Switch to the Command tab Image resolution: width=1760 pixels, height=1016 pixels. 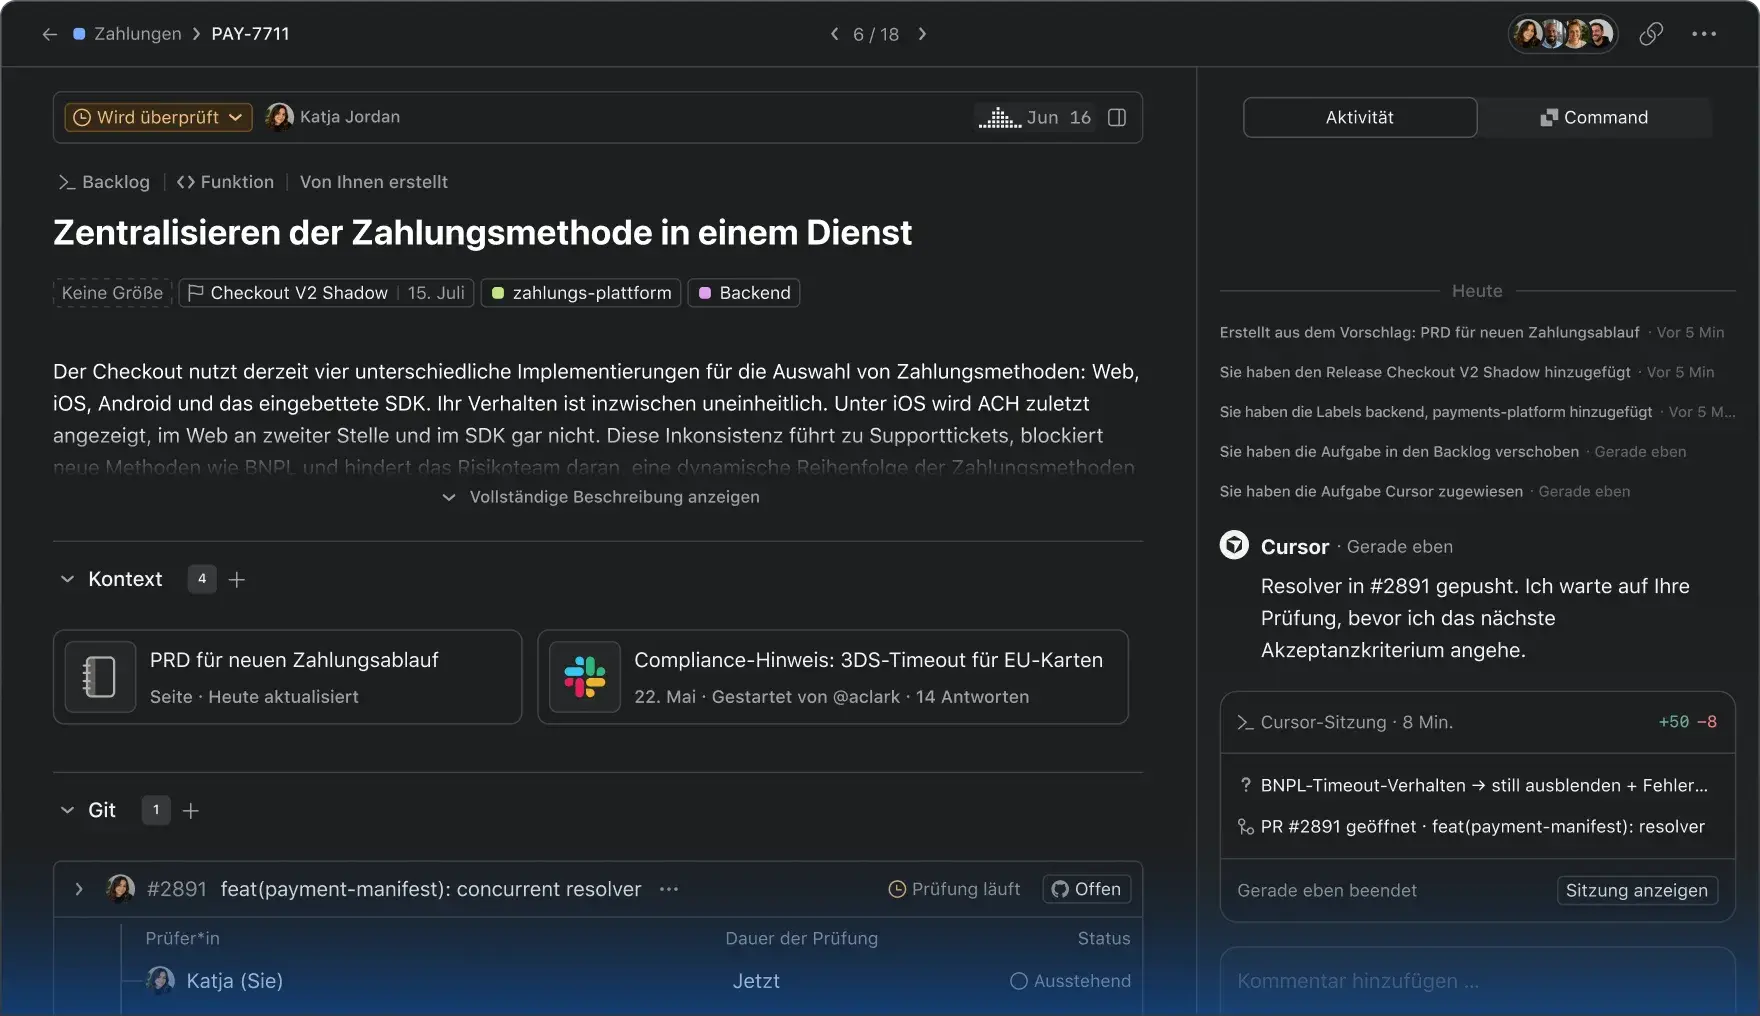pyautogui.click(x=1595, y=117)
